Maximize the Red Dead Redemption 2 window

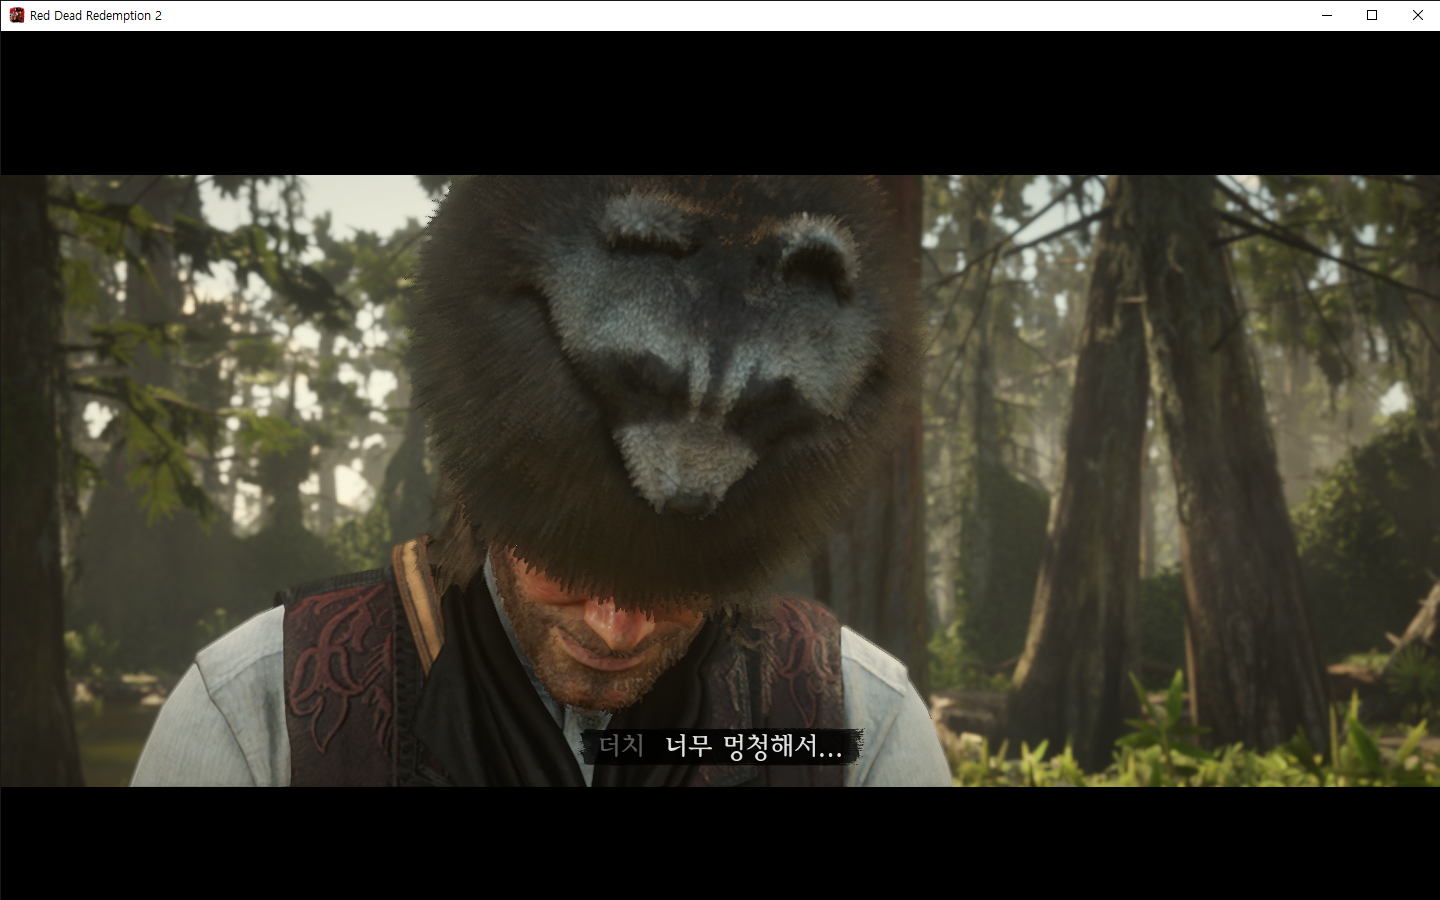[x=1372, y=15]
